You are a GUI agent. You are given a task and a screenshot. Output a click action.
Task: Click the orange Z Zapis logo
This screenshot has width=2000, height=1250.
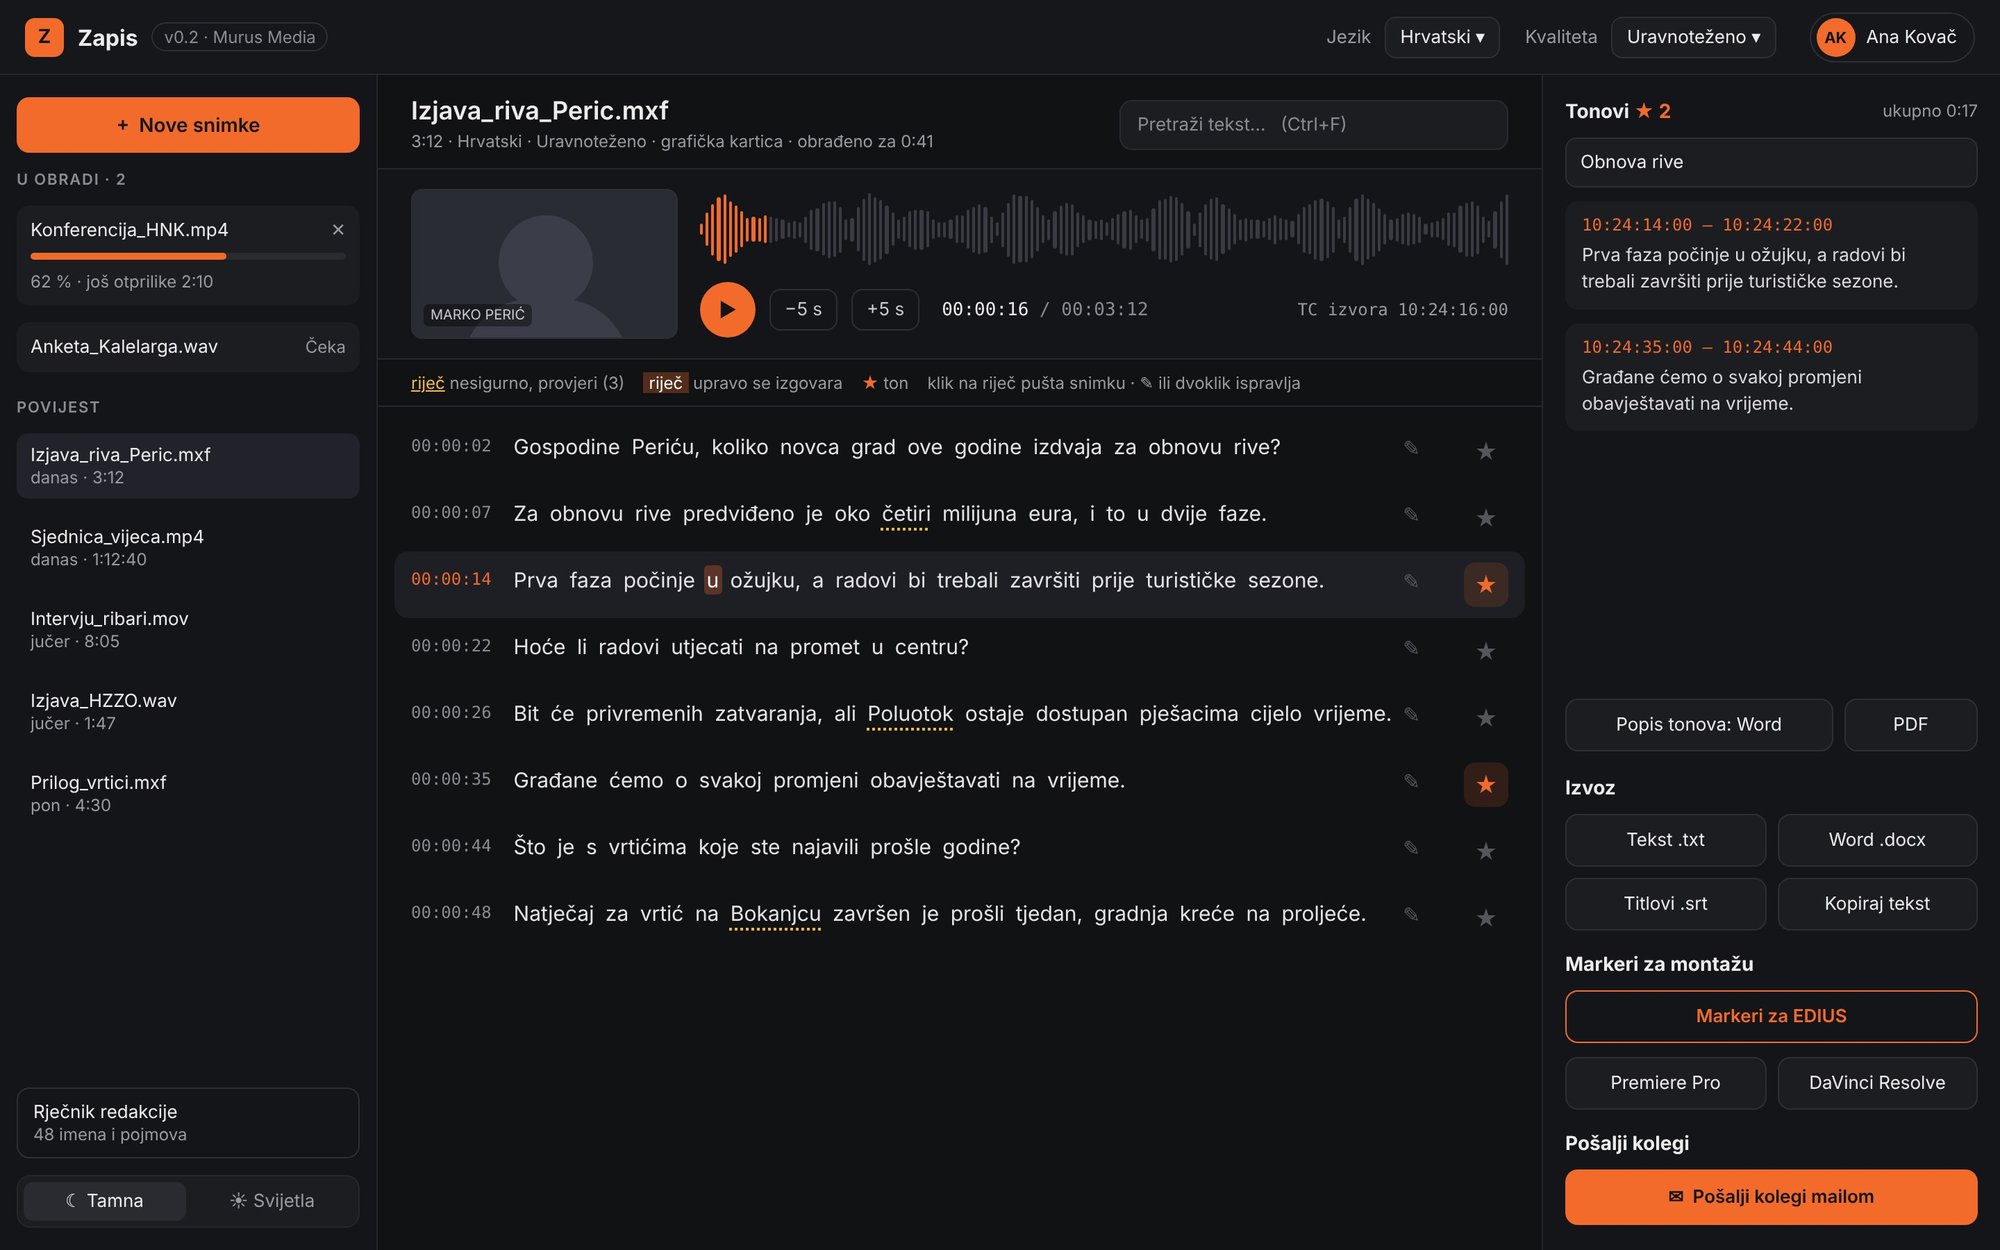(x=44, y=37)
